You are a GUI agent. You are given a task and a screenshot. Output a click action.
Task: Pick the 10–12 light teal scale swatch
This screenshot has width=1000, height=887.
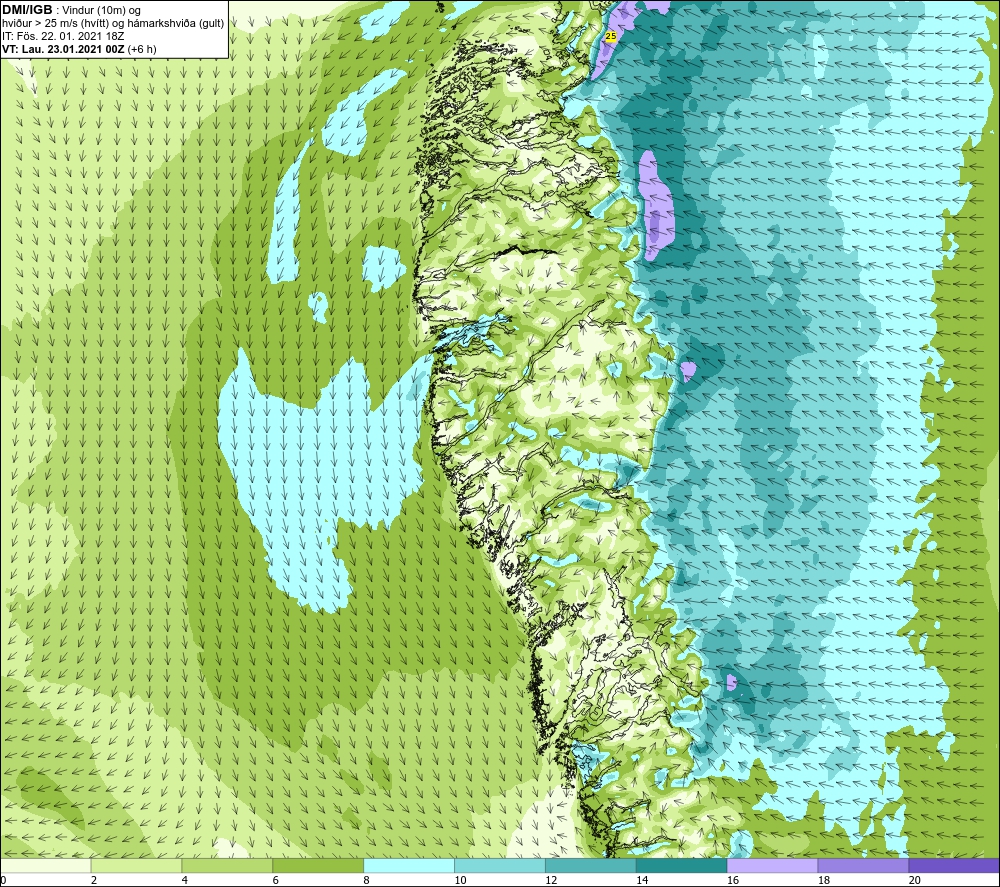(x=500, y=865)
